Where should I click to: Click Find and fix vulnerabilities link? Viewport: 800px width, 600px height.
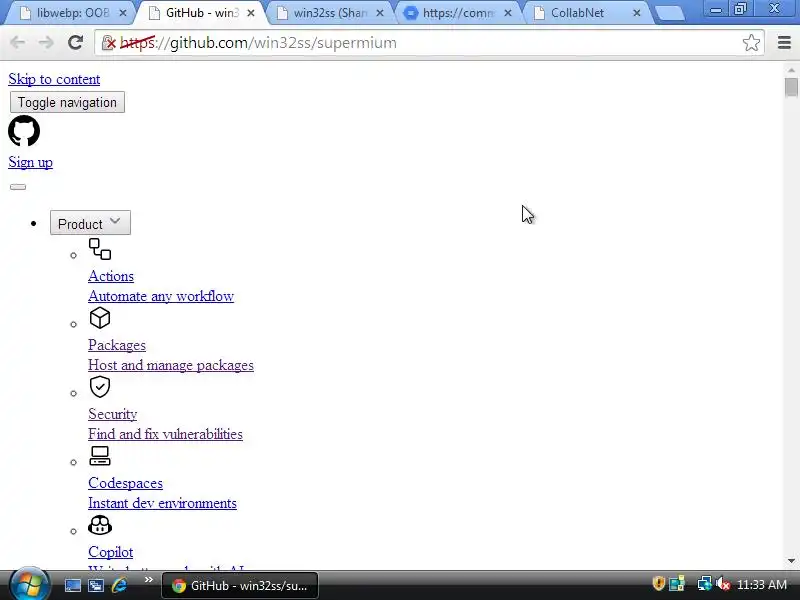tap(165, 434)
